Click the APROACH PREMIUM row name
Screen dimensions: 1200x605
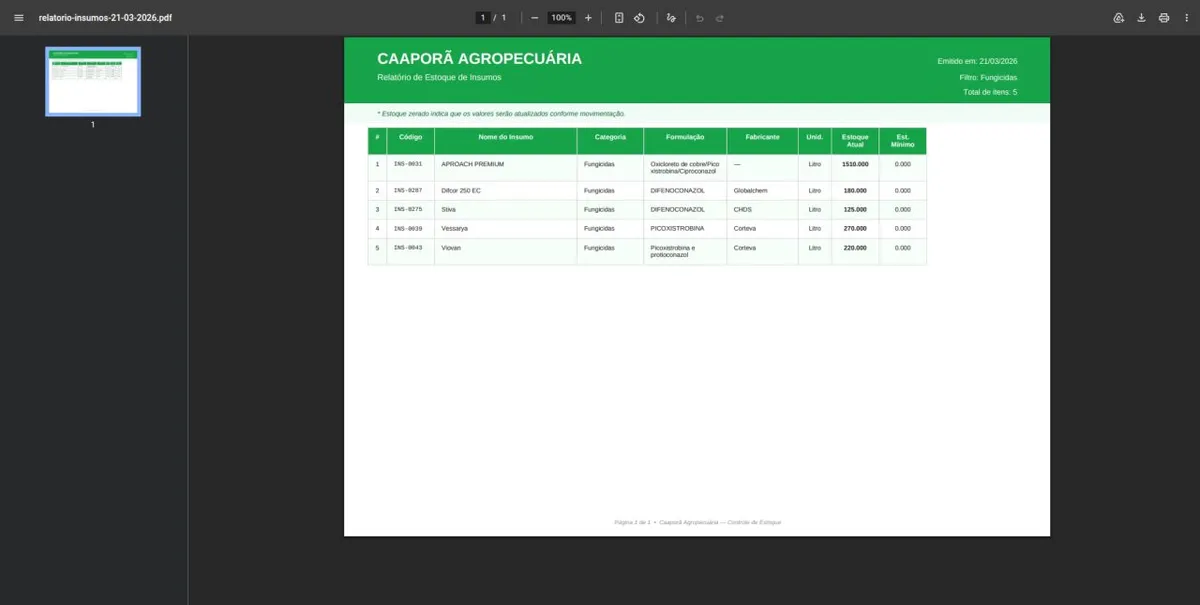click(472, 164)
